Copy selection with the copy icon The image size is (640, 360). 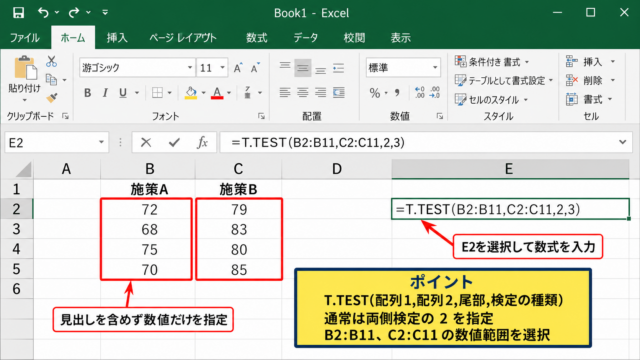point(51,80)
